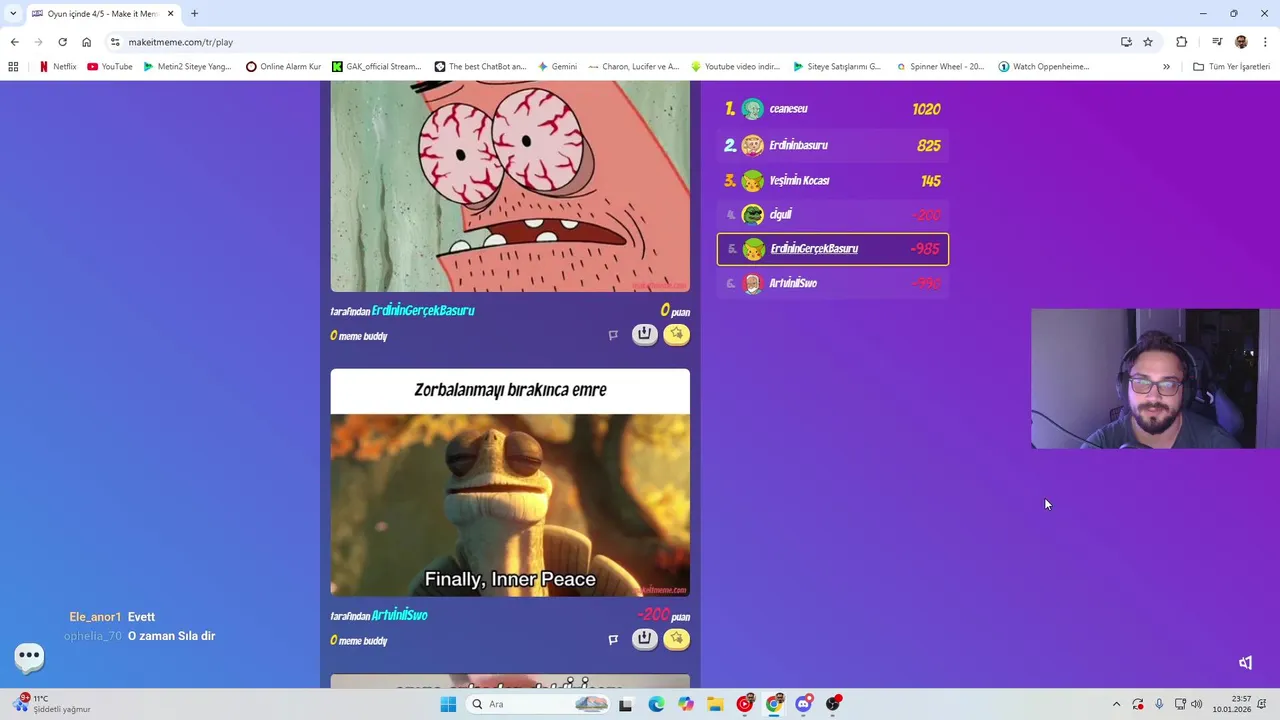Image resolution: width=1280 pixels, height=720 pixels.
Task: Close the Make it Meme tab
Action: [x=171, y=14]
